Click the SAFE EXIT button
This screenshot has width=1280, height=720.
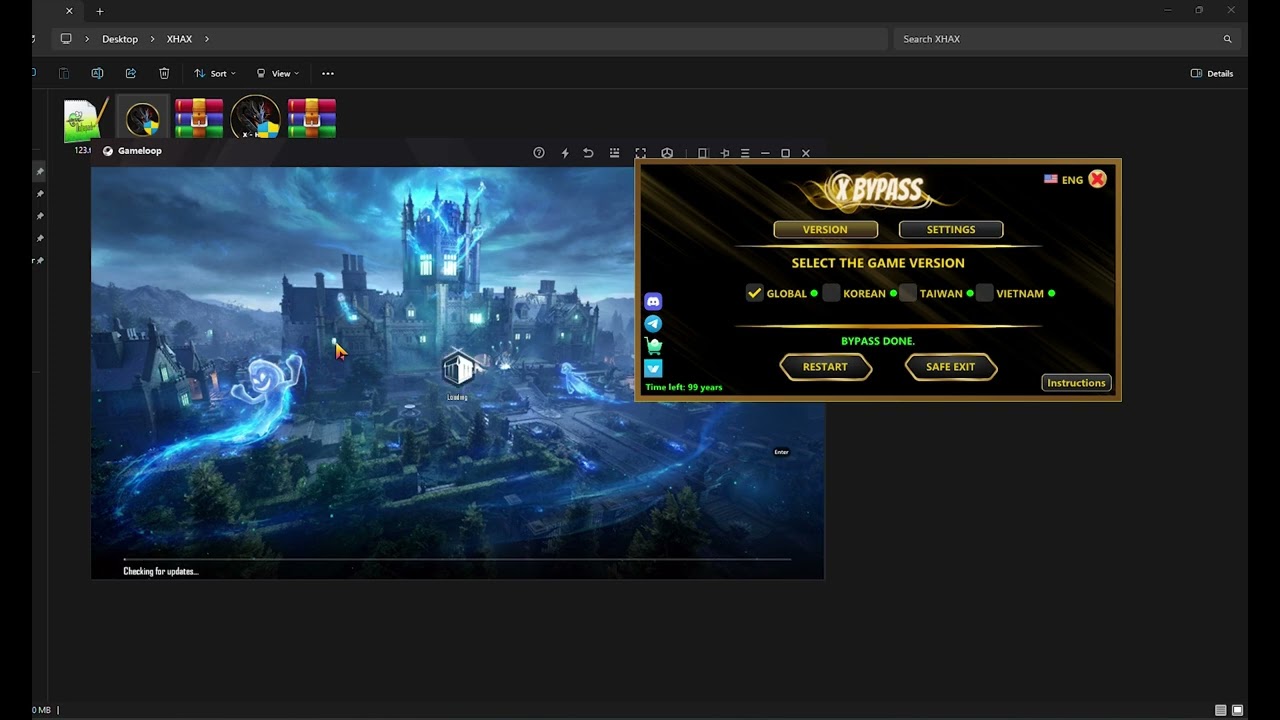point(950,367)
